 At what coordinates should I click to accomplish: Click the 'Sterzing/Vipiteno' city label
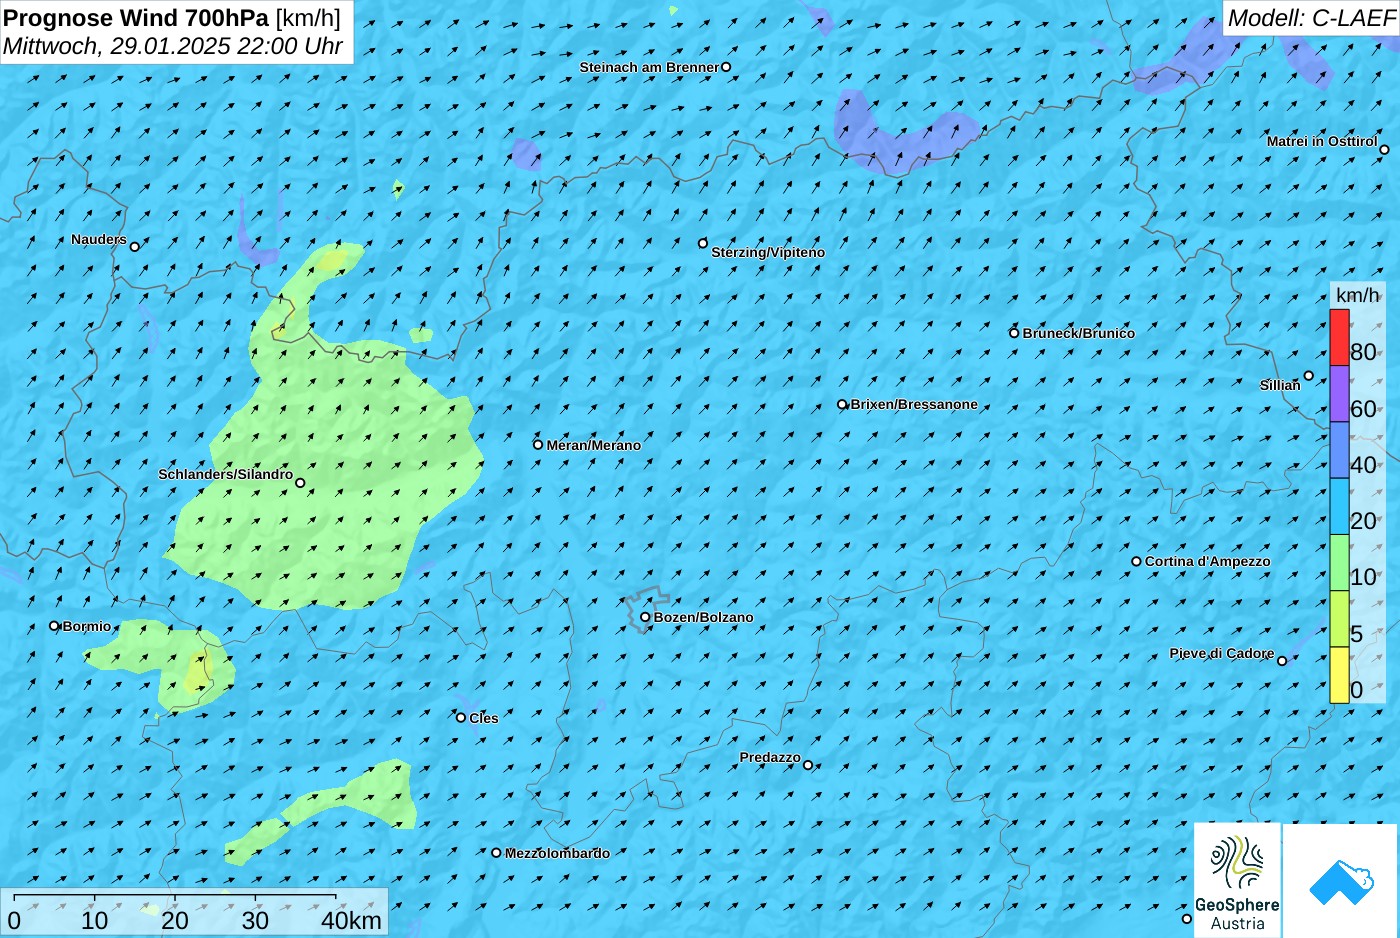pyautogui.click(x=768, y=252)
